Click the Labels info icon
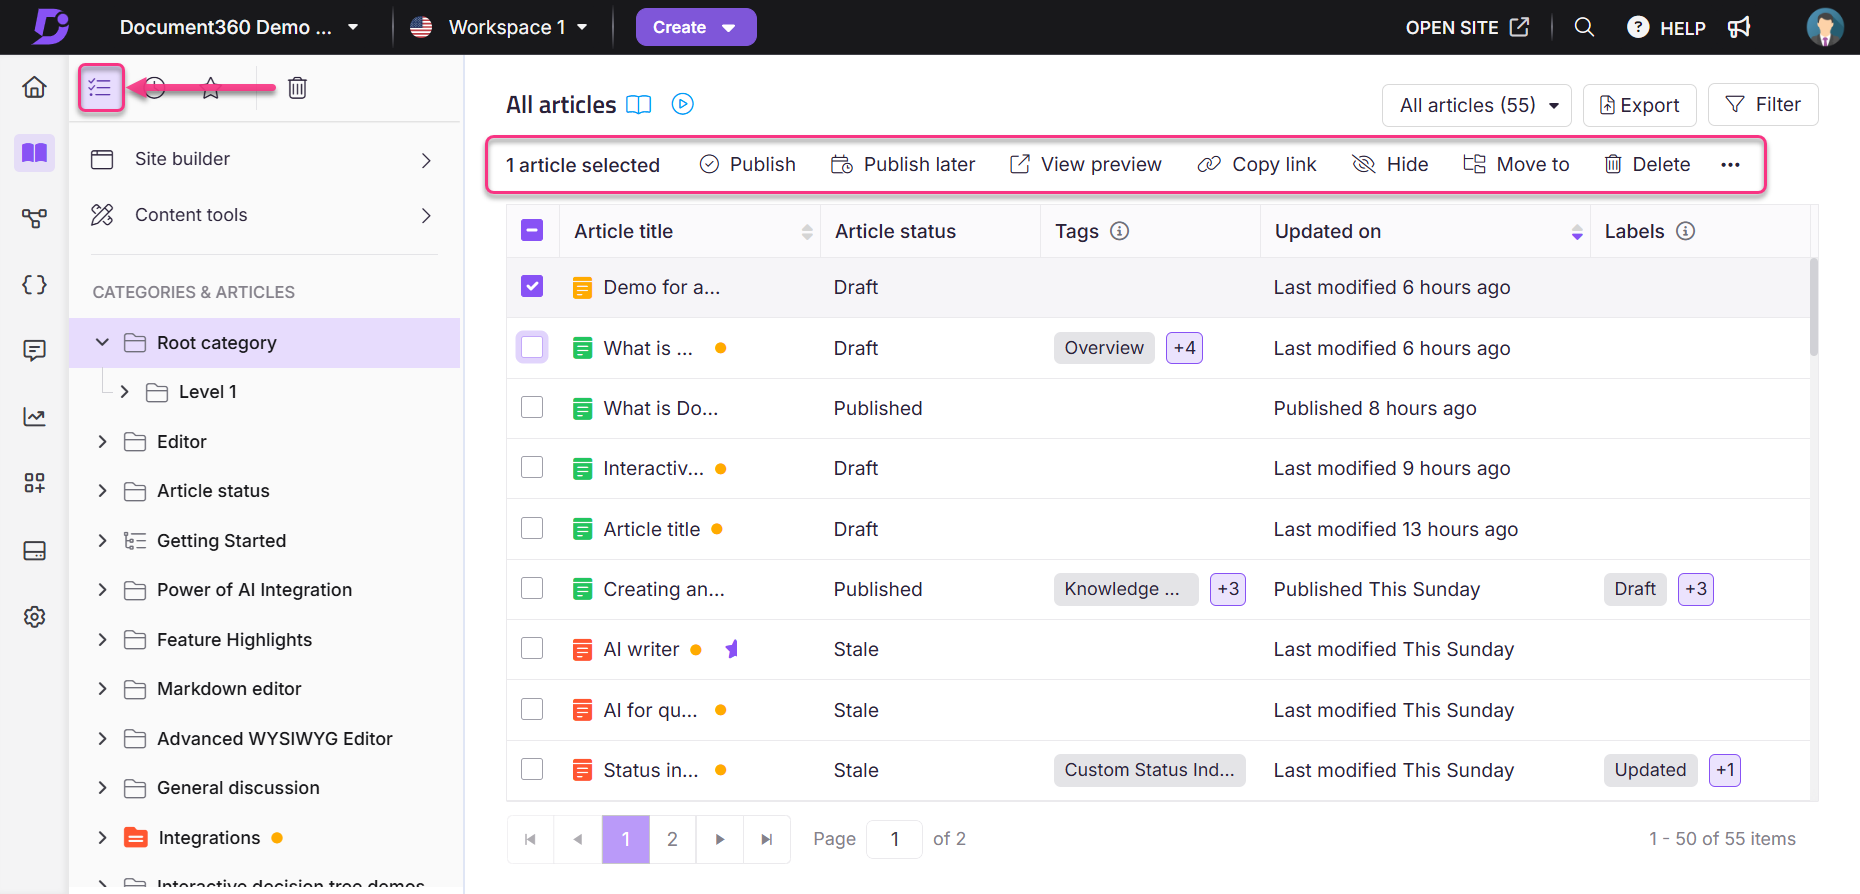The height and width of the screenshot is (894, 1860). click(x=1686, y=231)
